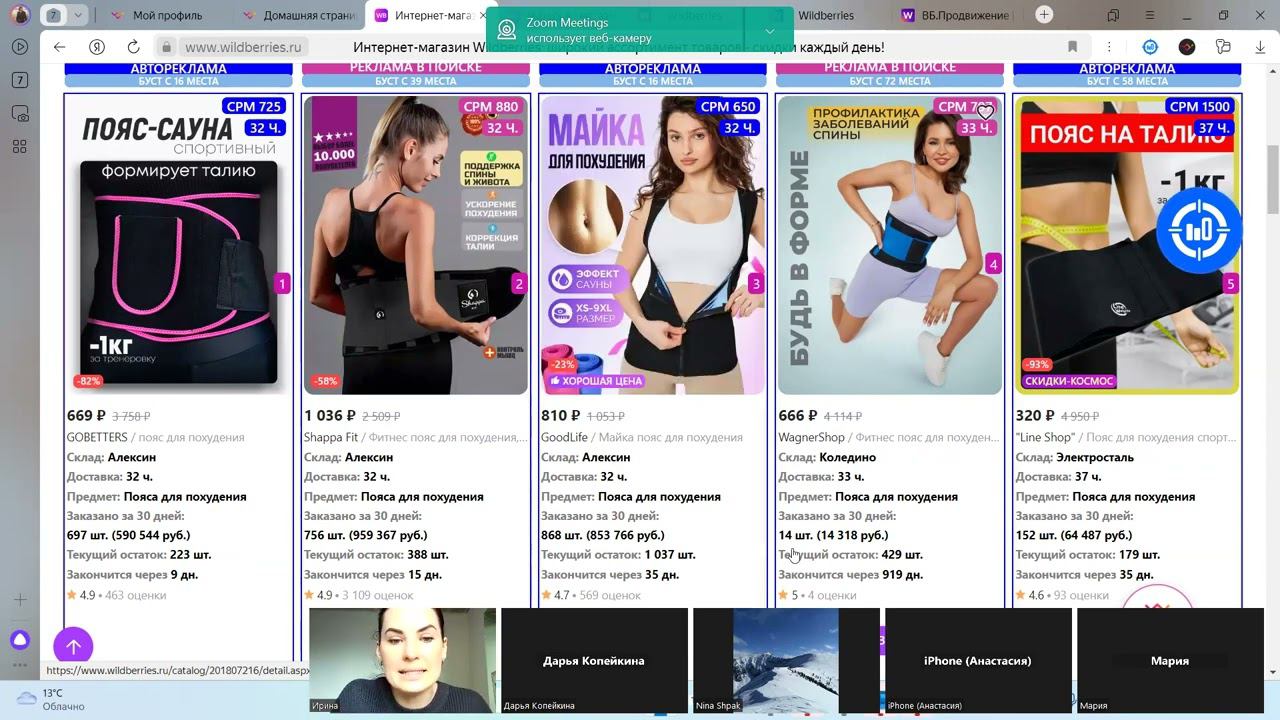This screenshot has height=720, width=1280.
Task: Click the 569 оценок rating of GoodLife
Action: pyautogui.click(x=610, y=595)
